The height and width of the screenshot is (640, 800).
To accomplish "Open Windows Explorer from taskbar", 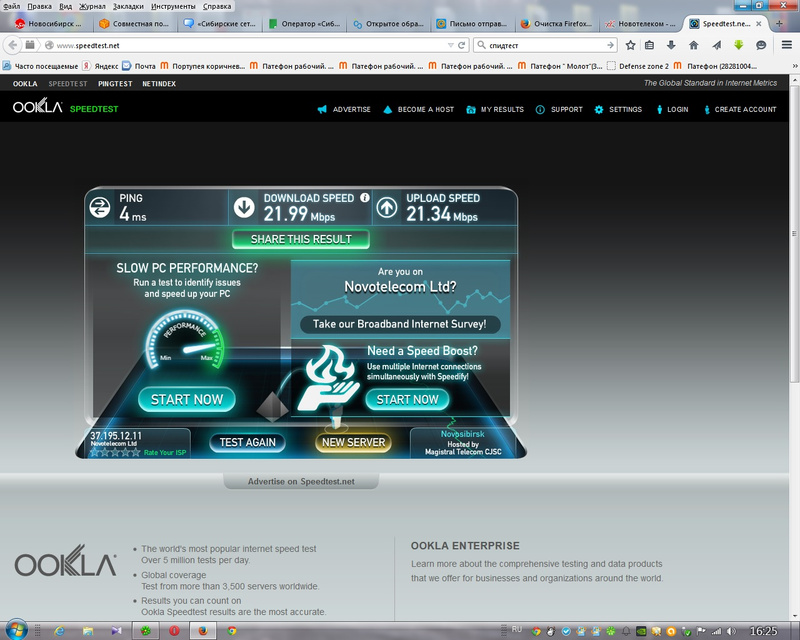I will coord(88,631).
